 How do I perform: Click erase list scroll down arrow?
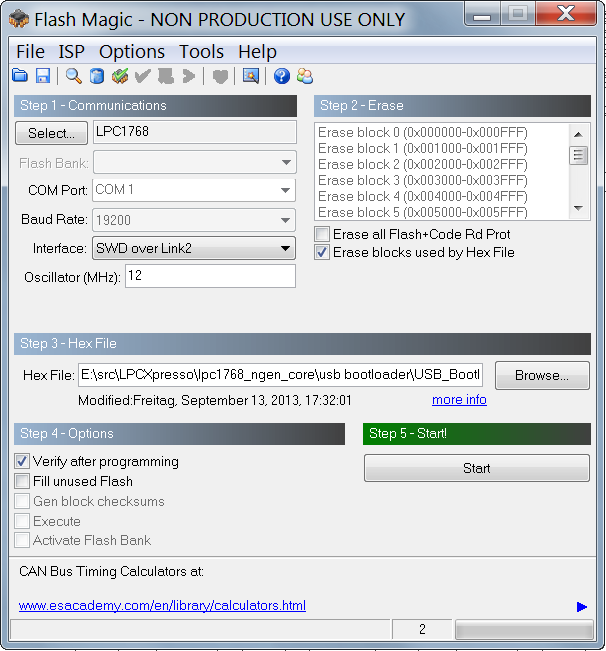click(x=578, y=208)
